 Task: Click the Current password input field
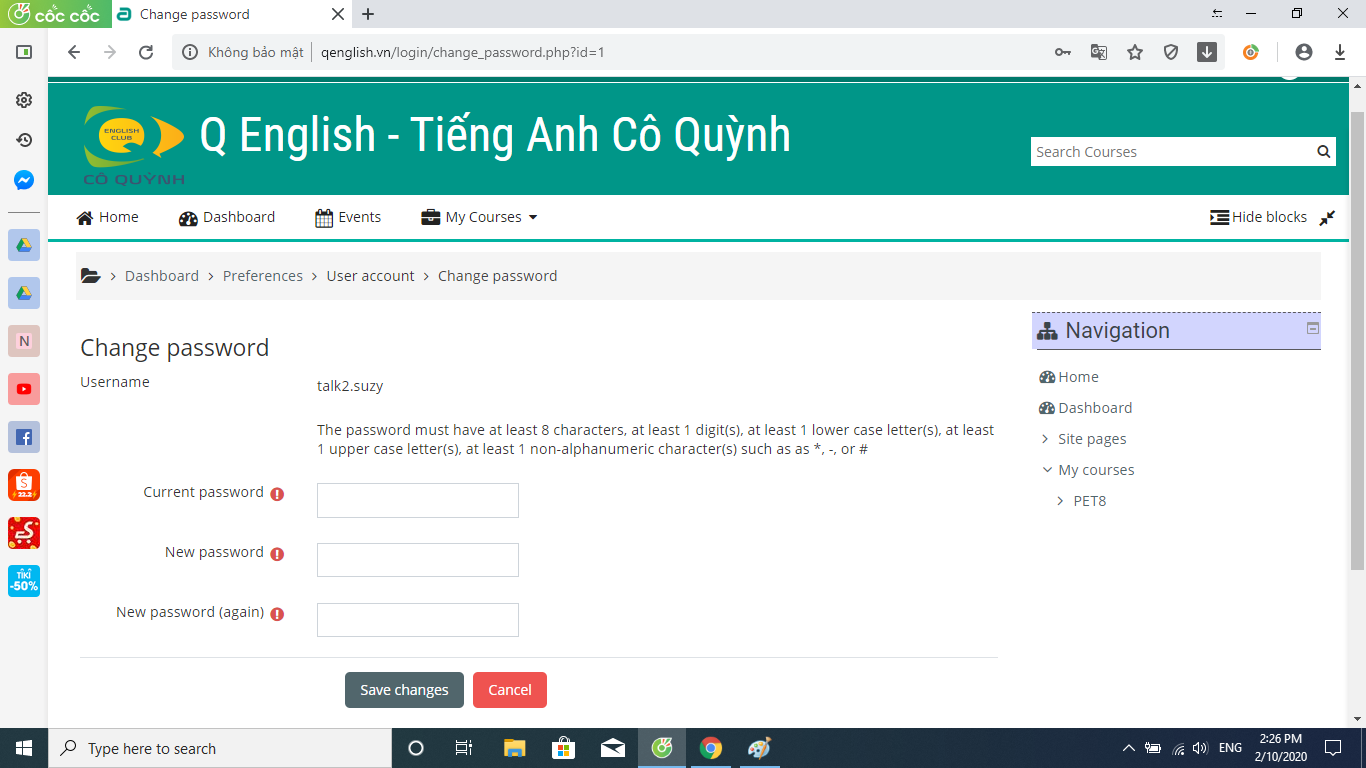(418, 500)
